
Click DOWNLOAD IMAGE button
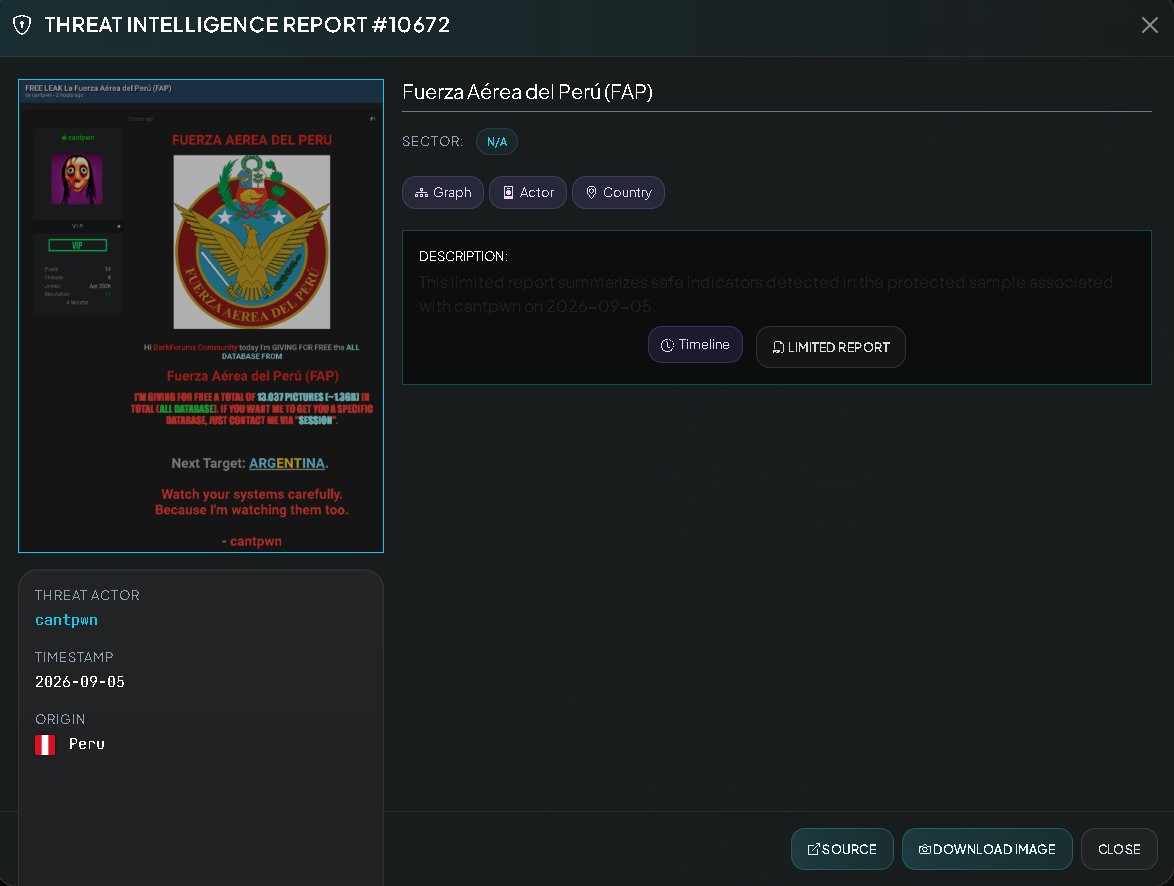(987, 849)
